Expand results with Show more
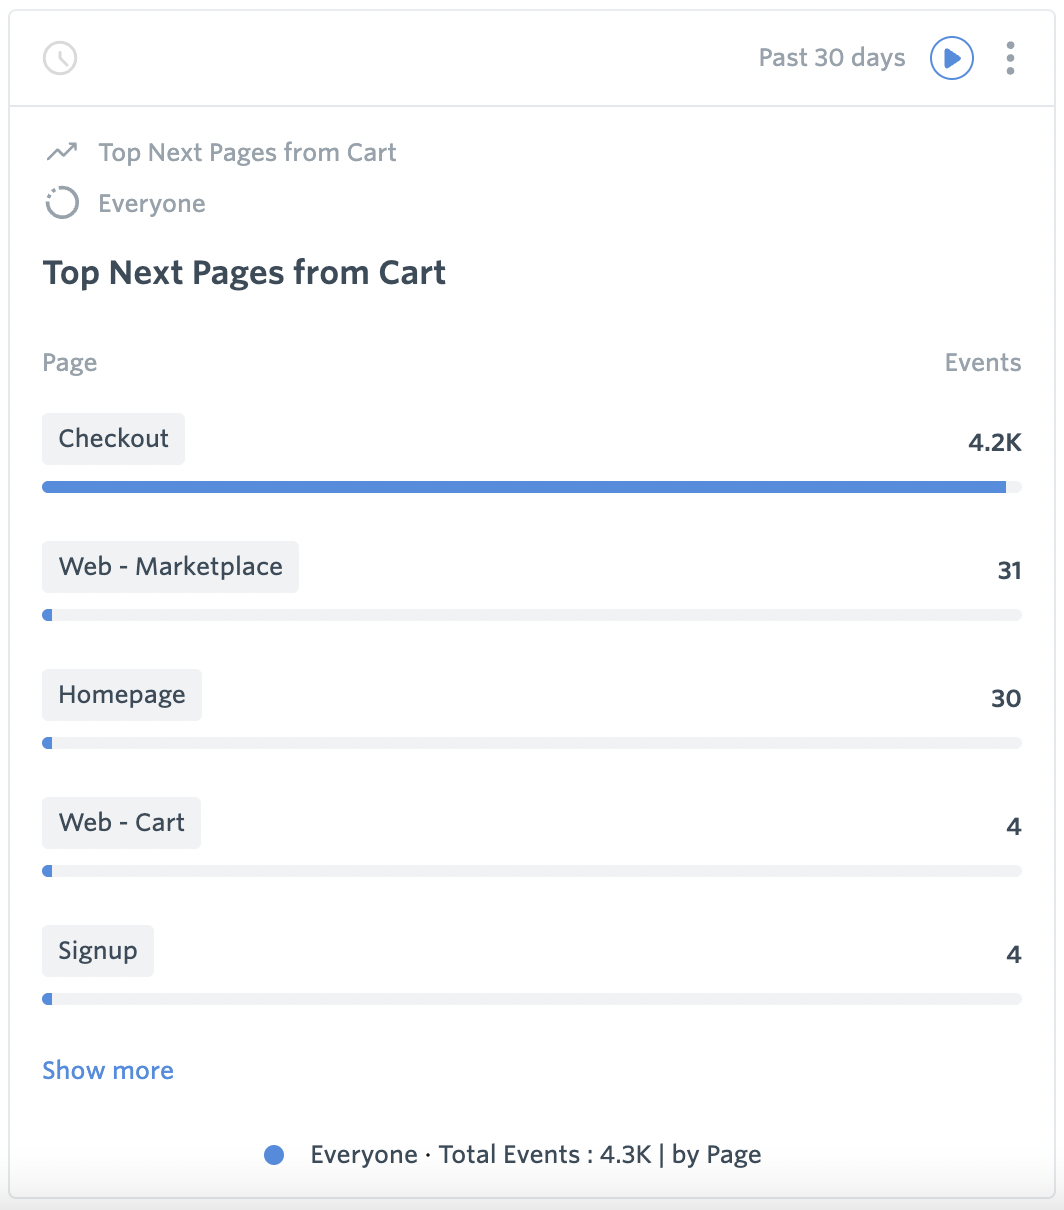 [107, 1070]
